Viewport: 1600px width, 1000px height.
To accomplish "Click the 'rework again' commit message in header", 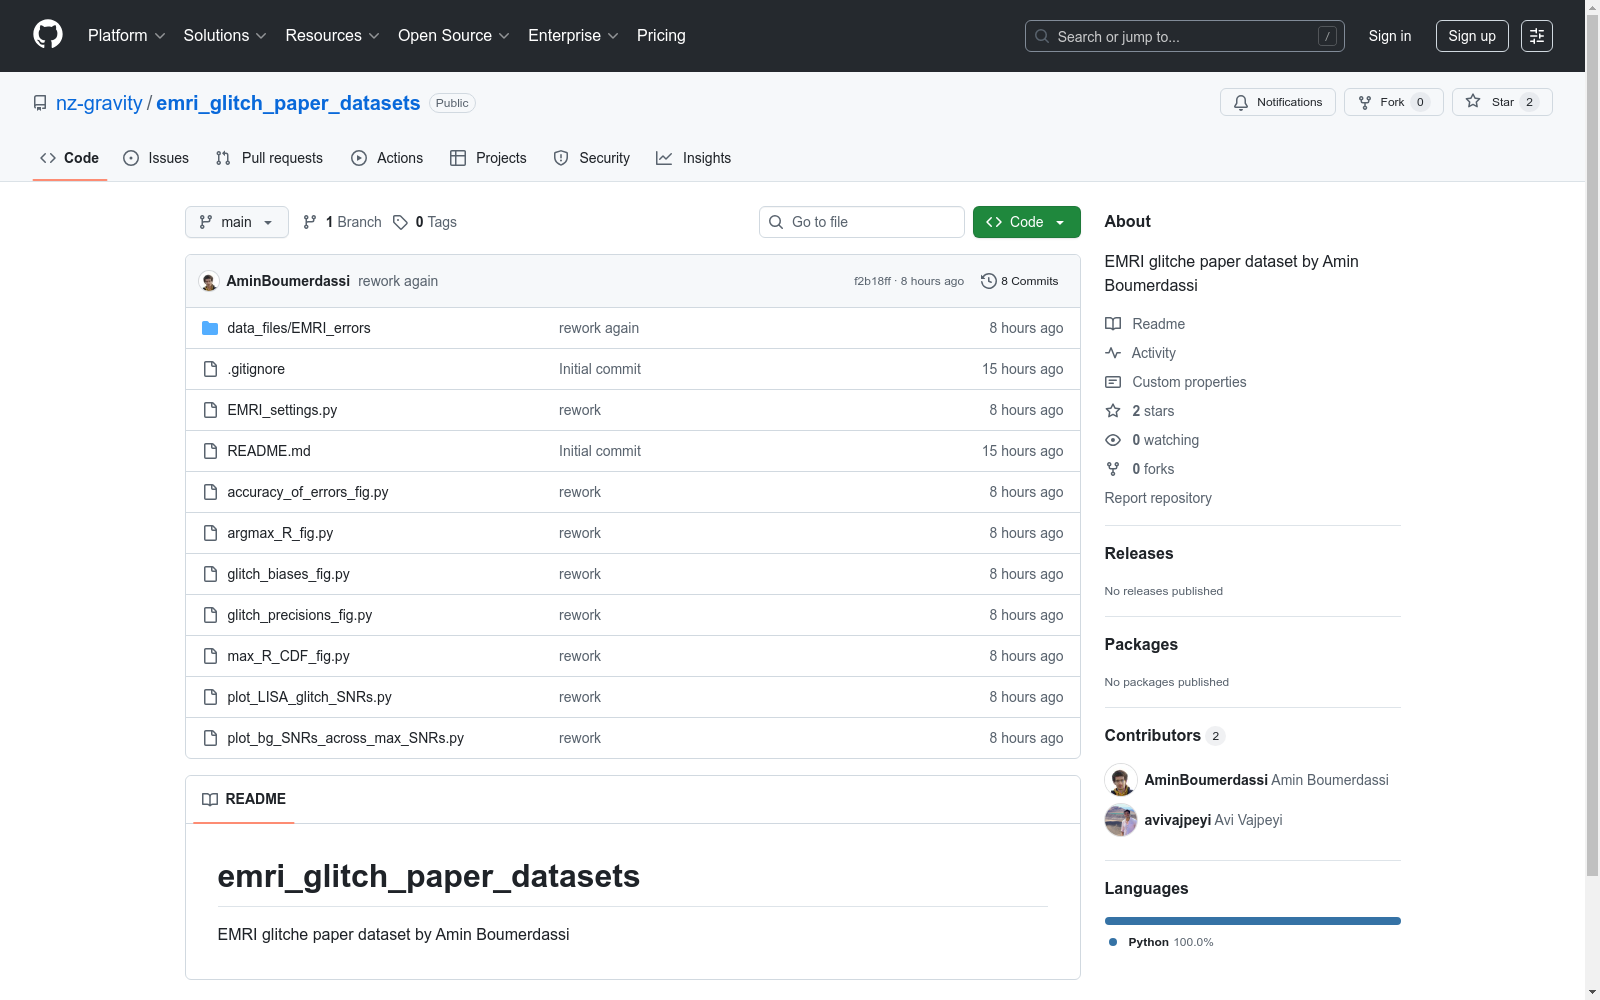I will tap(398, 281).
